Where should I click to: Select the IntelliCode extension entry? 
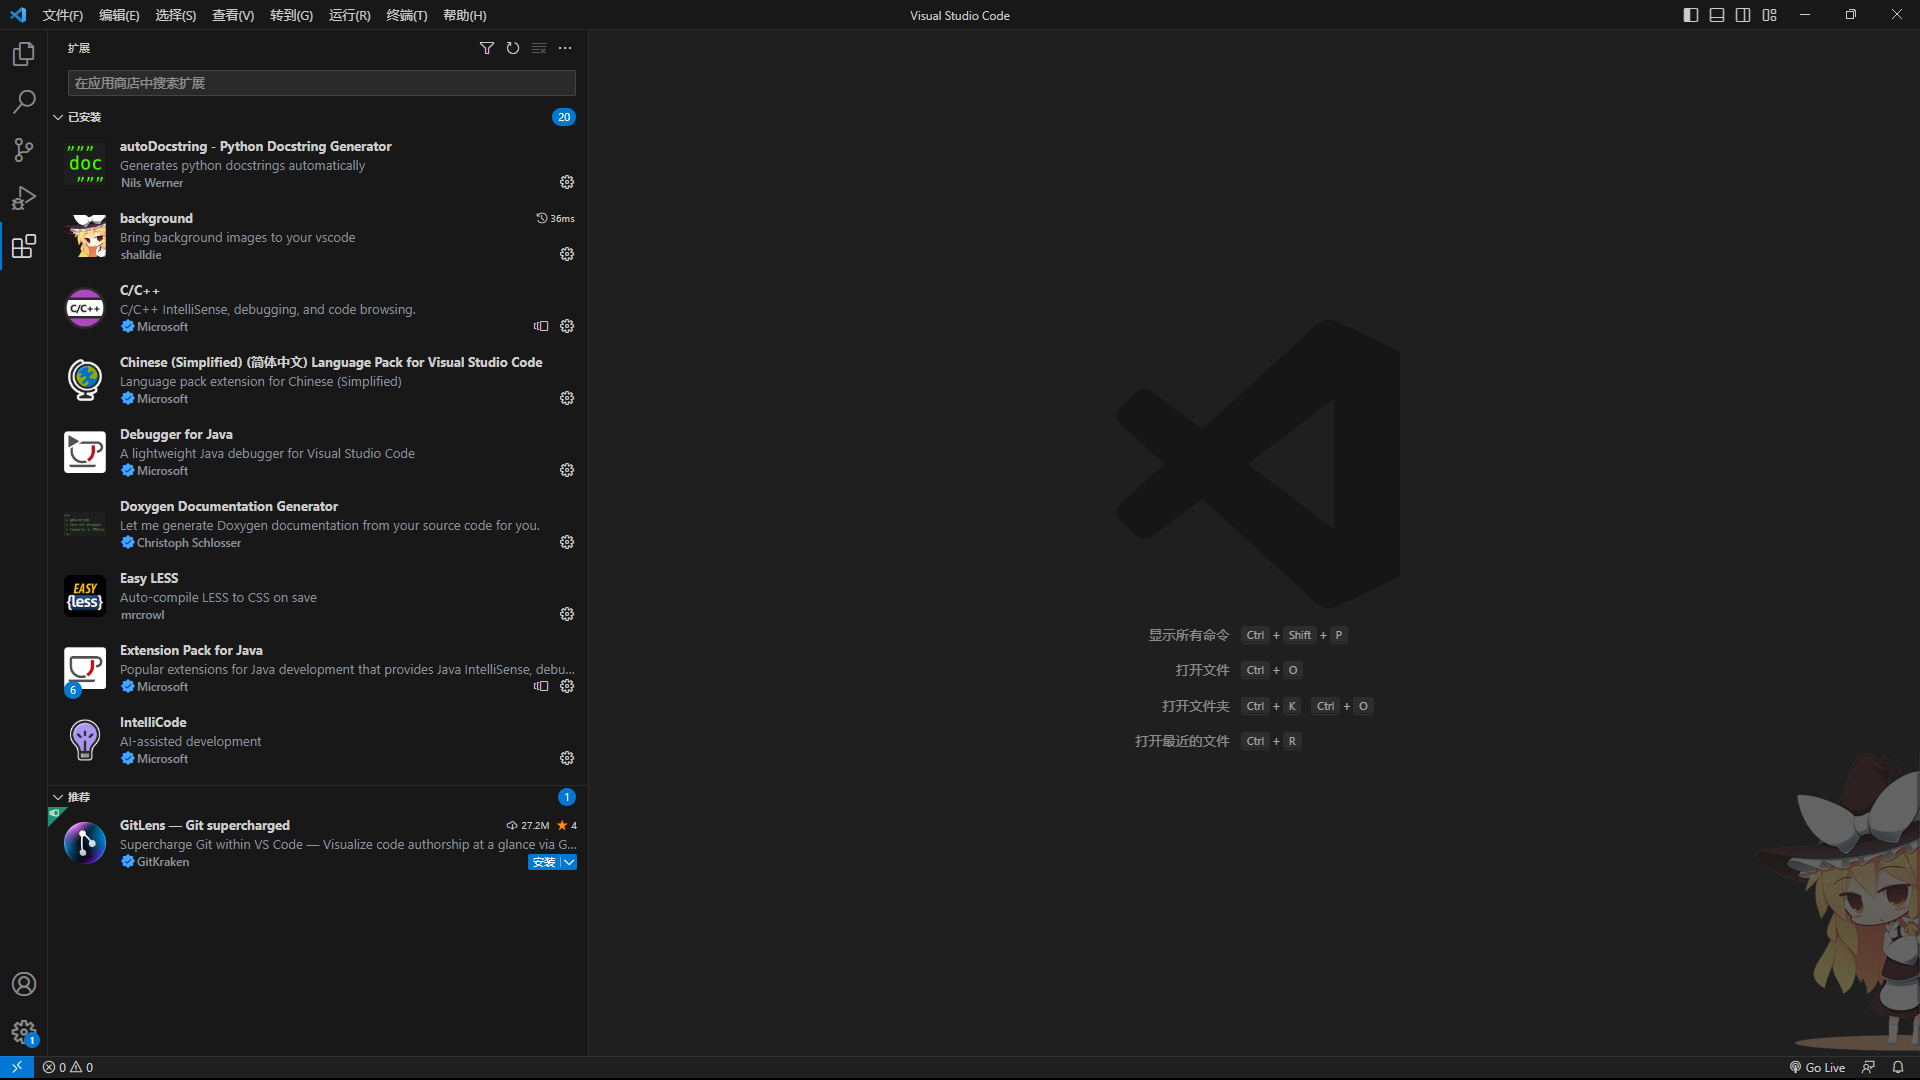318,740
